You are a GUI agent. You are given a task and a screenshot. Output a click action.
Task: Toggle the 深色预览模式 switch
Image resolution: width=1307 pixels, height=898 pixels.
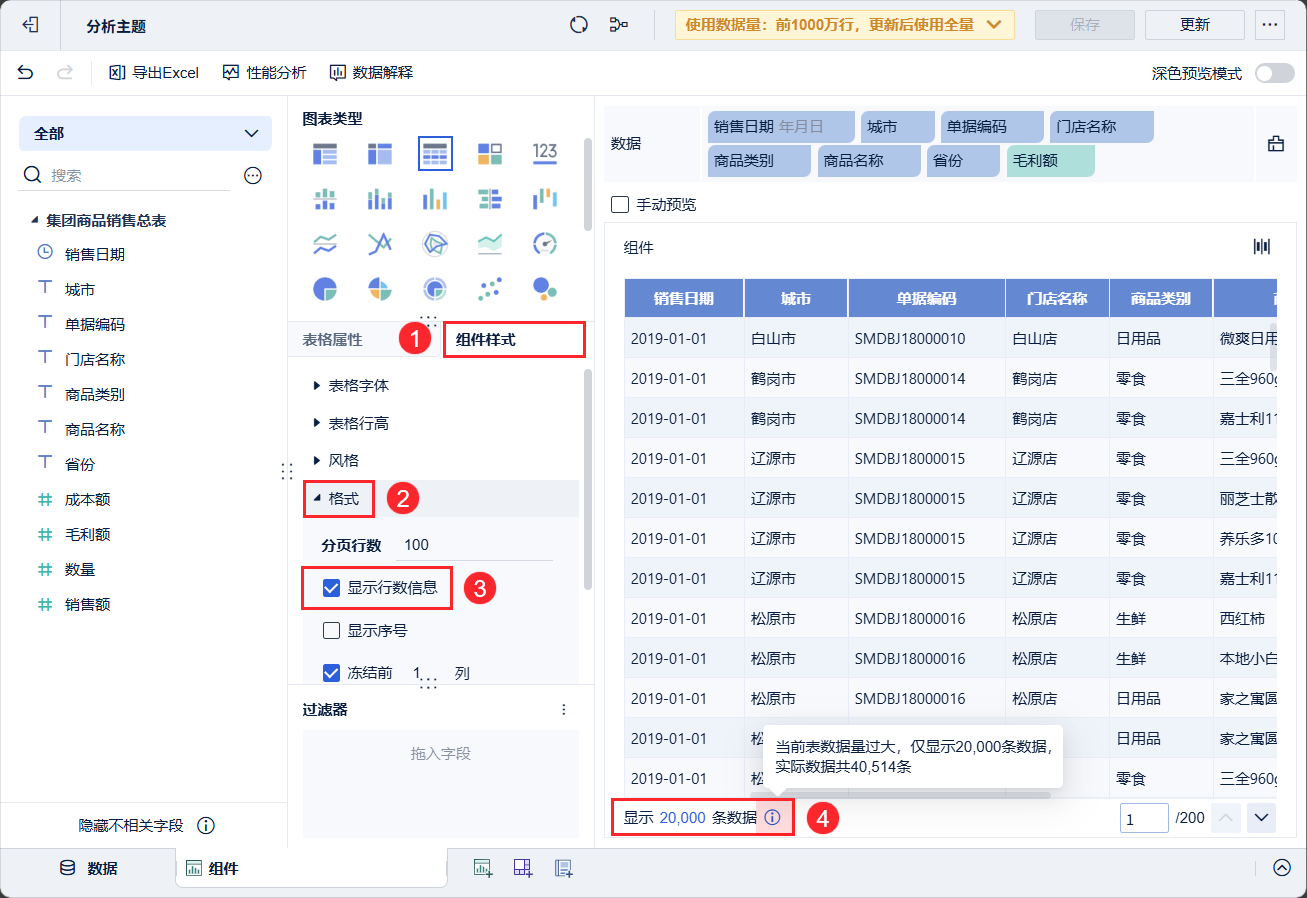coord(1275,73)
